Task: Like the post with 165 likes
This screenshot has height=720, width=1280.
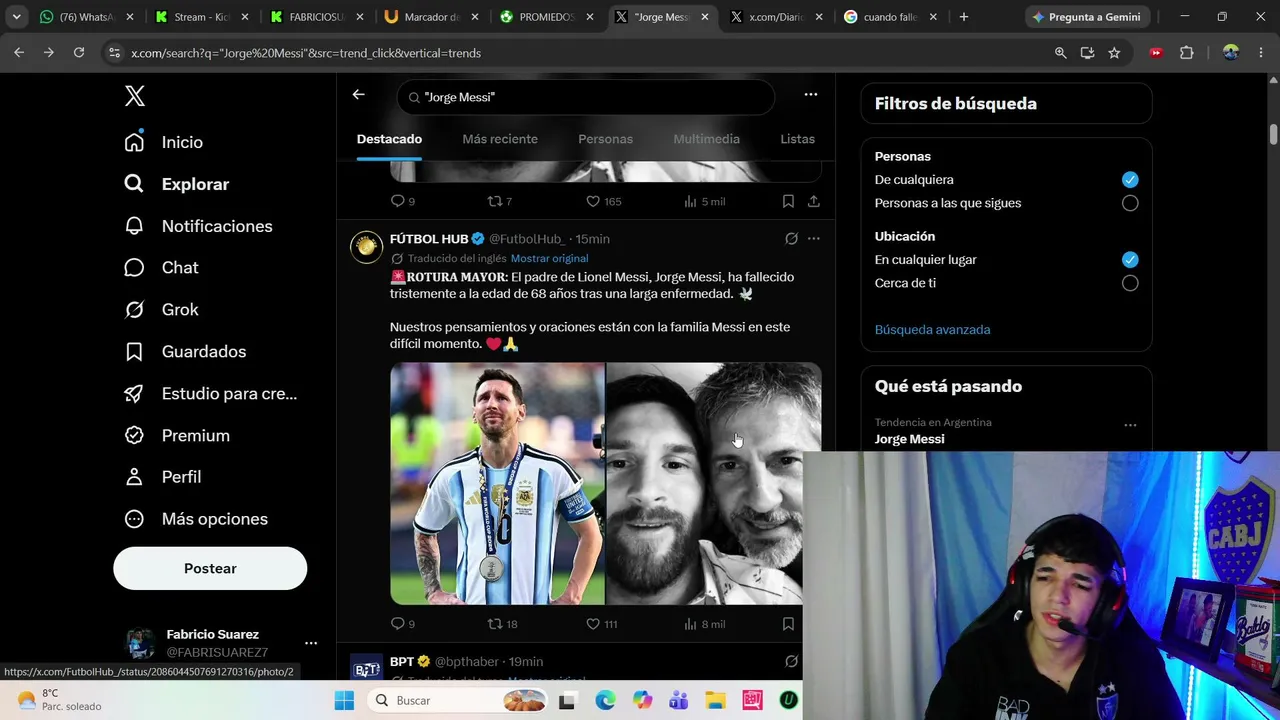Action: click(604, 202)
